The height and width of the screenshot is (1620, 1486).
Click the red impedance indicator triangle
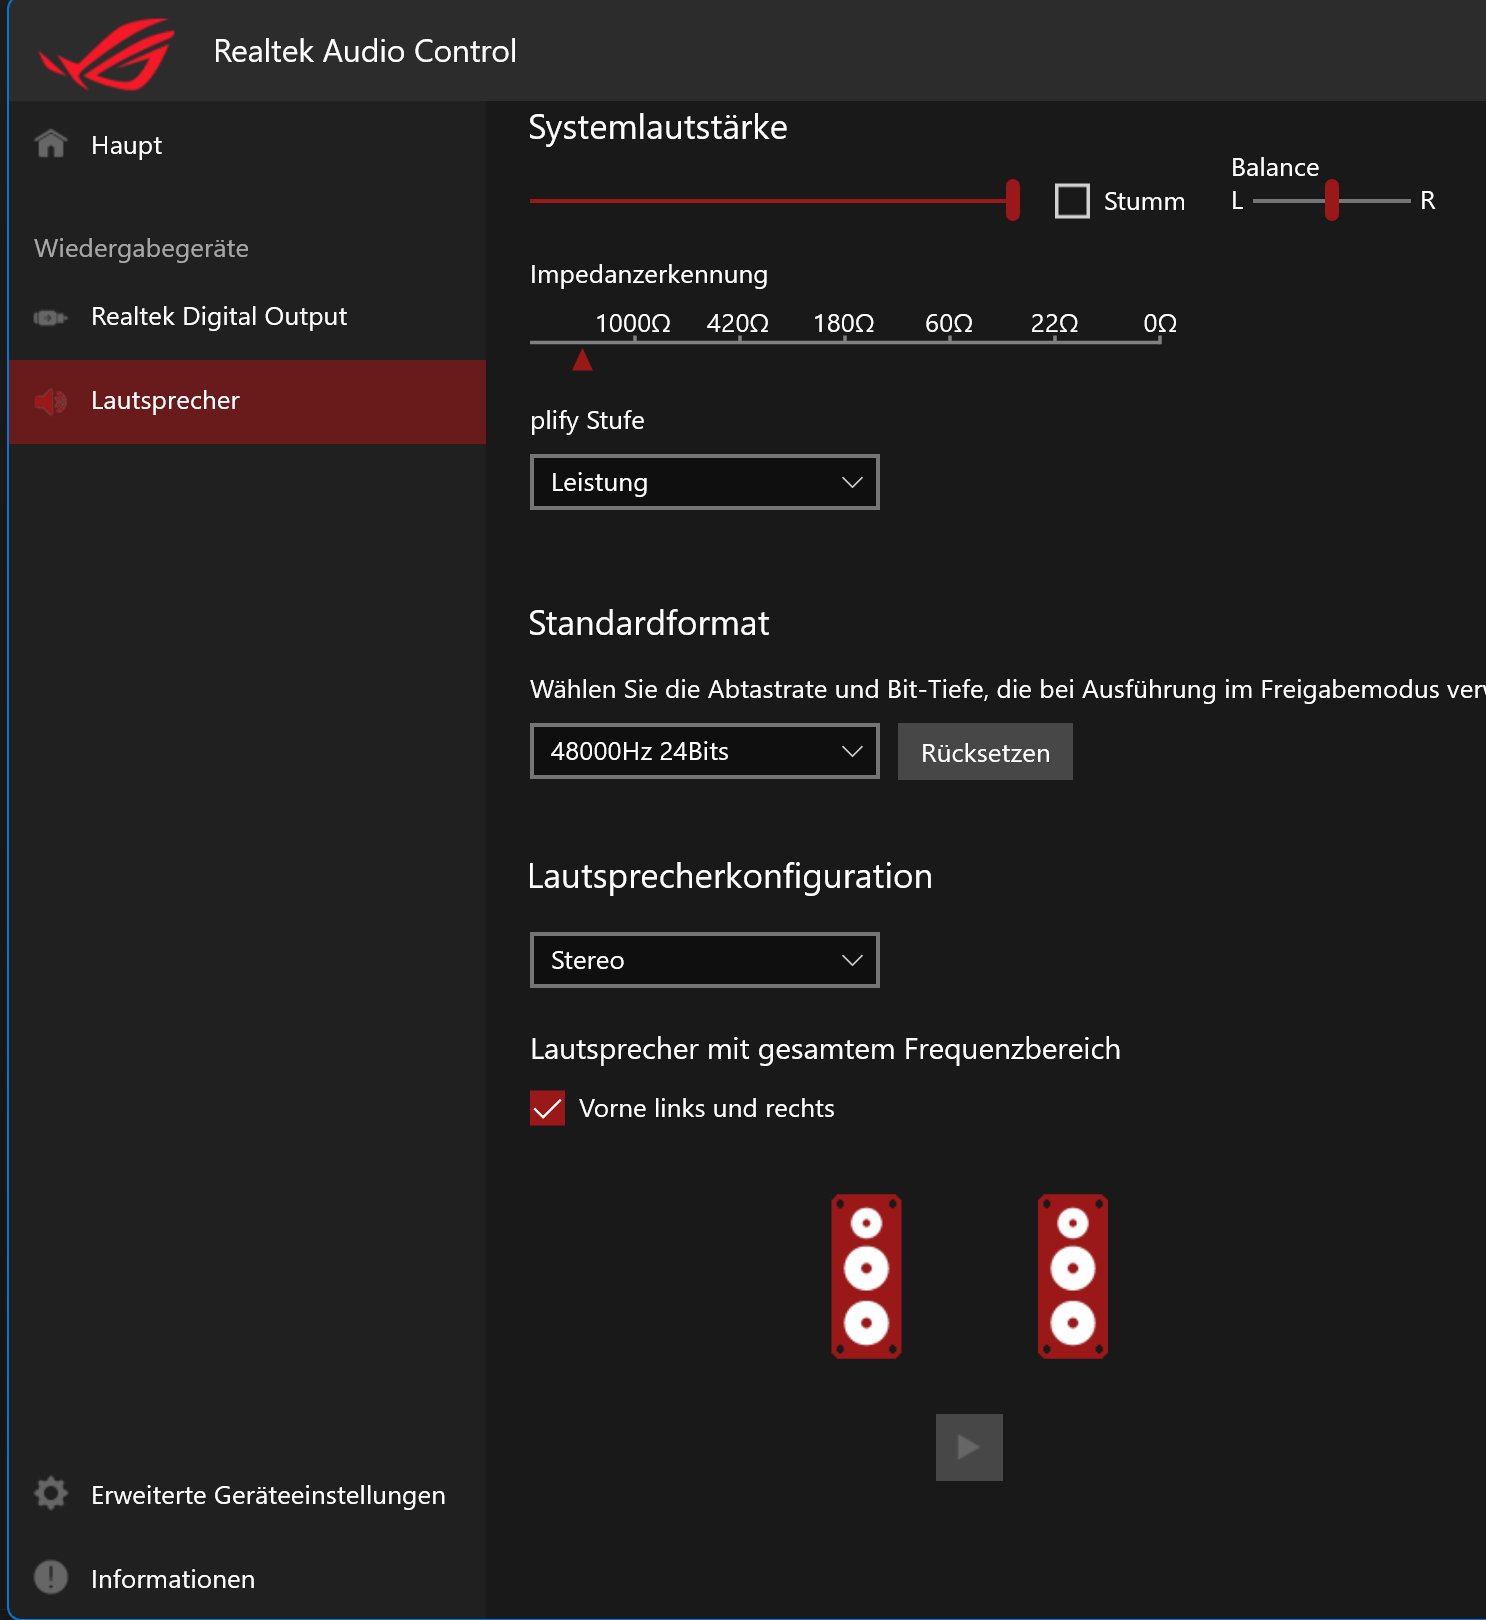pos(583,360)
